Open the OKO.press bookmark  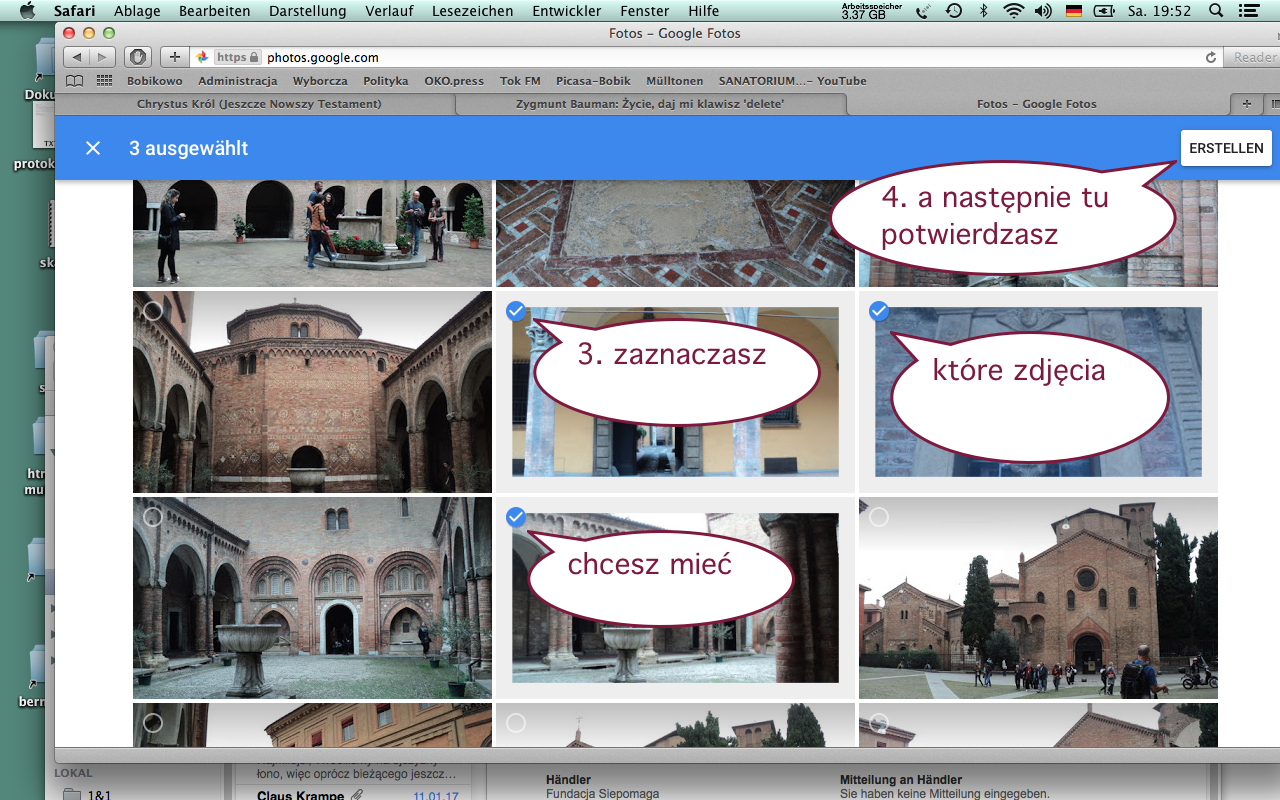tap(453, 81)
